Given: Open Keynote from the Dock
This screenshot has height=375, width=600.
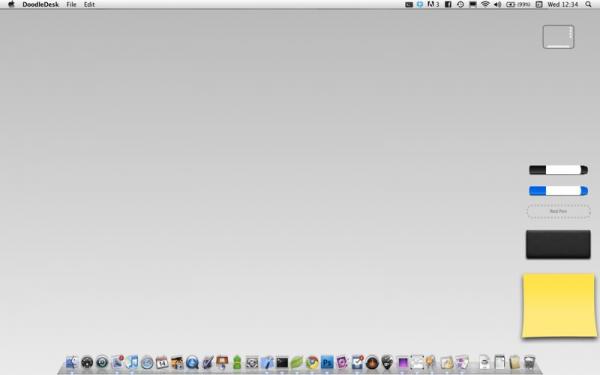Looking at the screenshot, I should 222,362.
